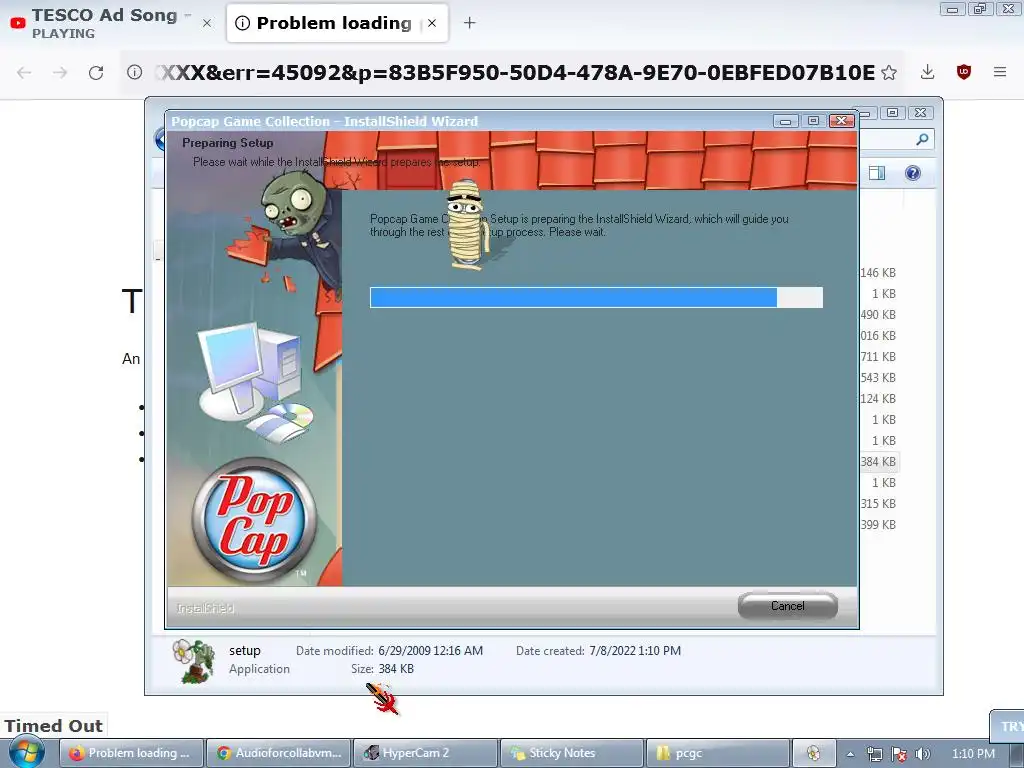Bookmark this page with star

pyautogui.click(x=889, y=72)
